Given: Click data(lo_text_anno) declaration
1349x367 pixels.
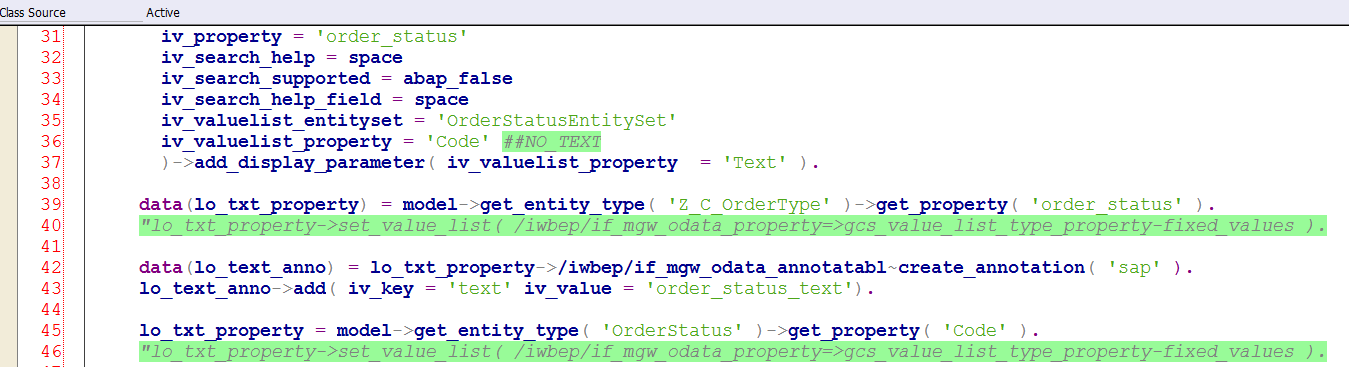Looking at the screenshot, I should (238, 268).
